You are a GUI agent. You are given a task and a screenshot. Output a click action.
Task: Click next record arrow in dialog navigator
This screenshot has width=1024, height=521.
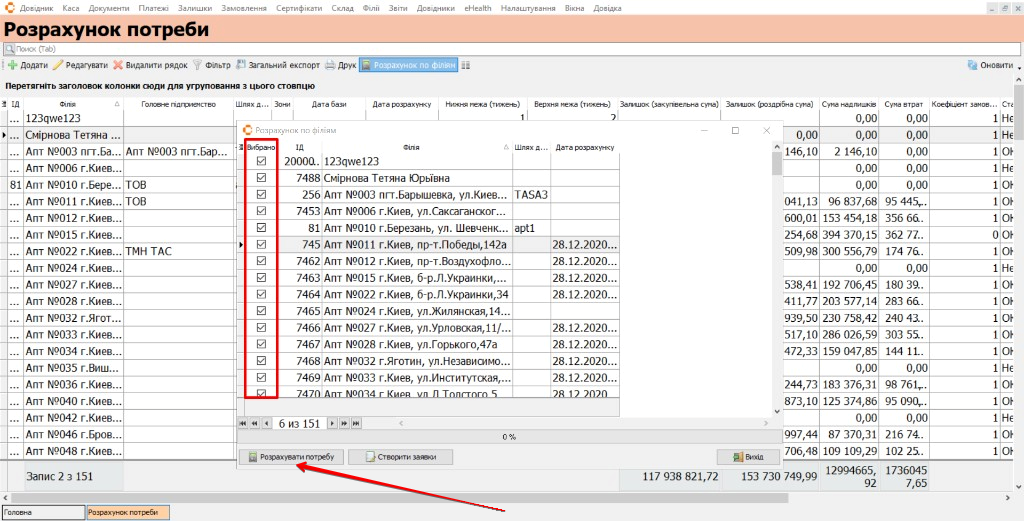click(x=332, y=424)
